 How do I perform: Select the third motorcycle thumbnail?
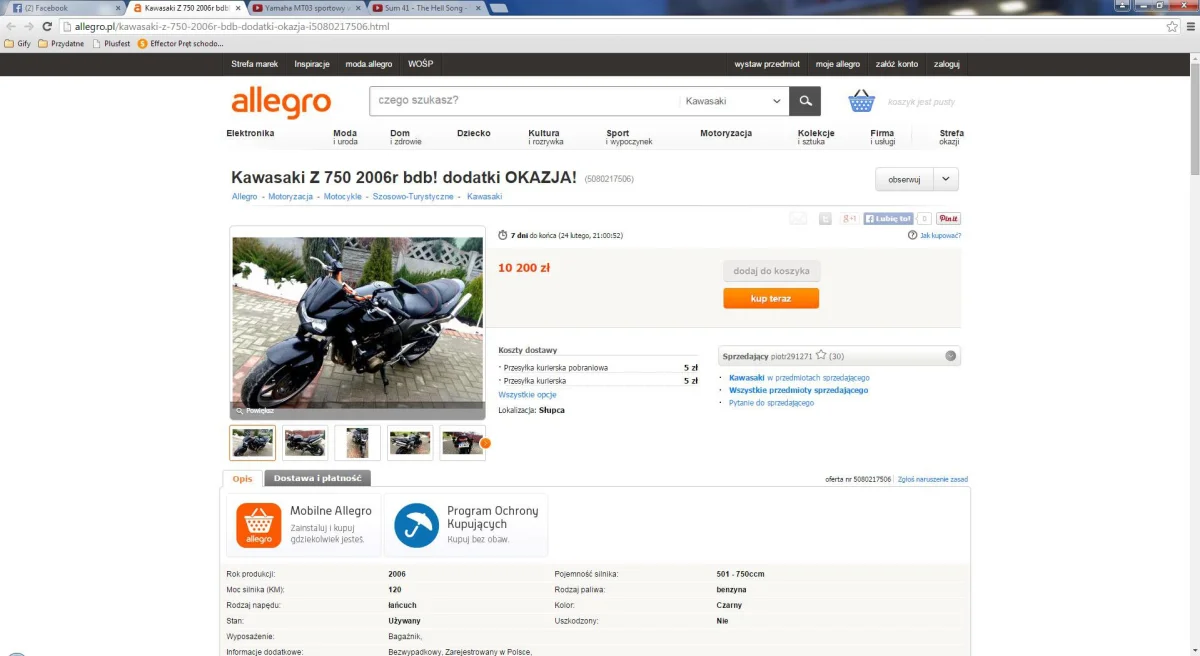tap(358, 442)
